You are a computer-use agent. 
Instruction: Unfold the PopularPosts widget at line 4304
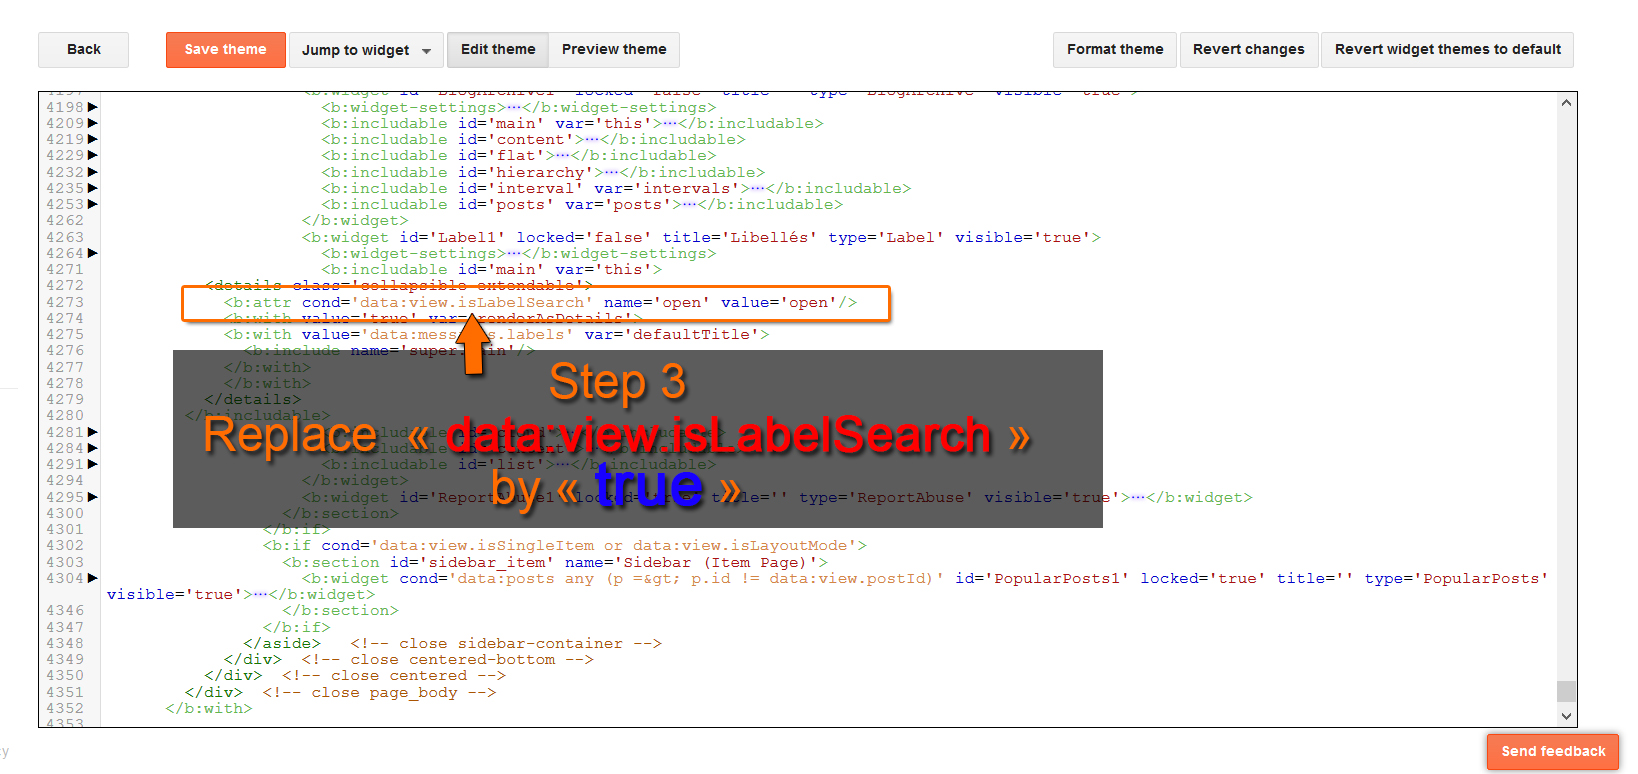[x=93, y=578]
